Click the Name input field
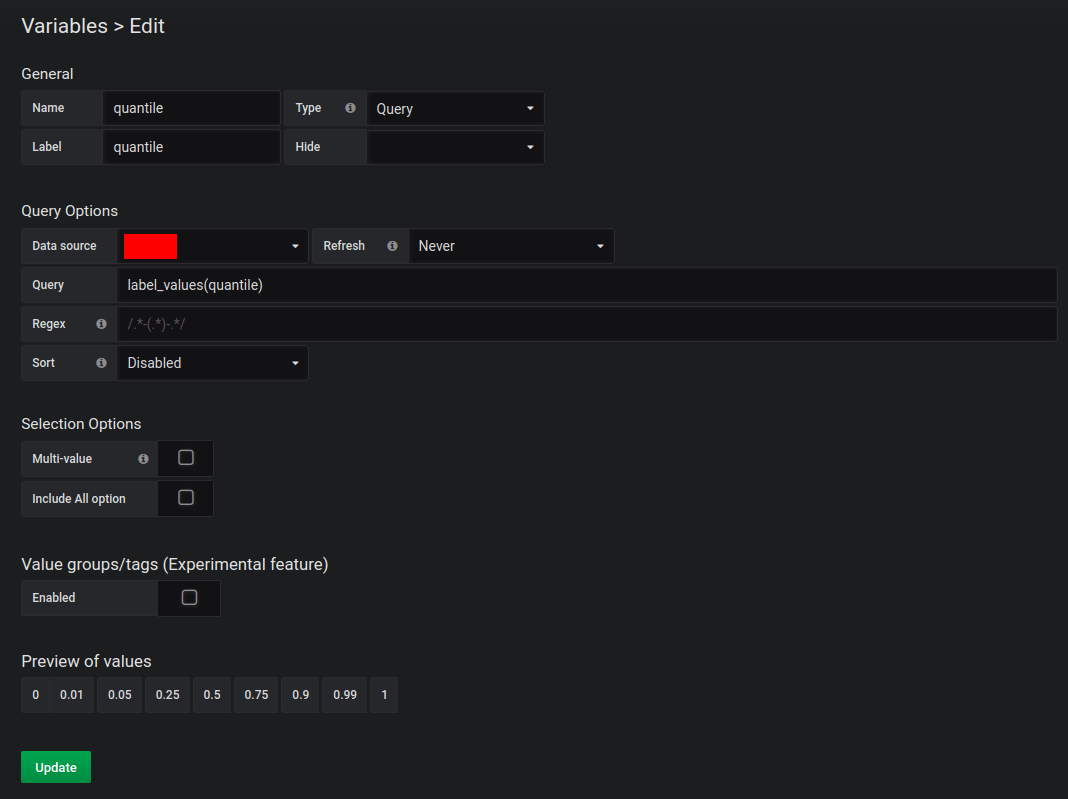This screenshot has width=1068, height=799. click(x=191, y=108)
